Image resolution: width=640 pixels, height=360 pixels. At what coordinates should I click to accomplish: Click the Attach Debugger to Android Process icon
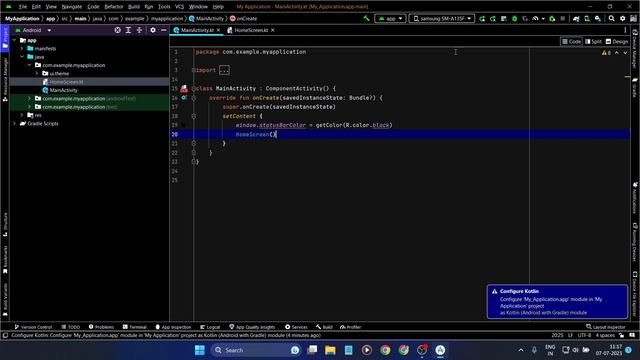pos(552,18)
